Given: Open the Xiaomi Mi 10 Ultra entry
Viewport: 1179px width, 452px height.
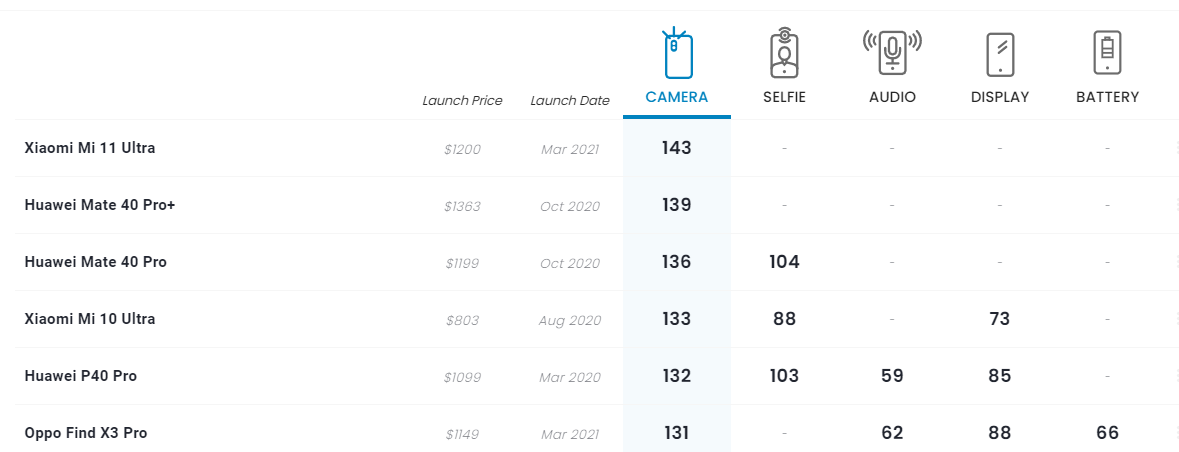Looking at the screenshot, I should pyautogui.click(x=90, y=319).
